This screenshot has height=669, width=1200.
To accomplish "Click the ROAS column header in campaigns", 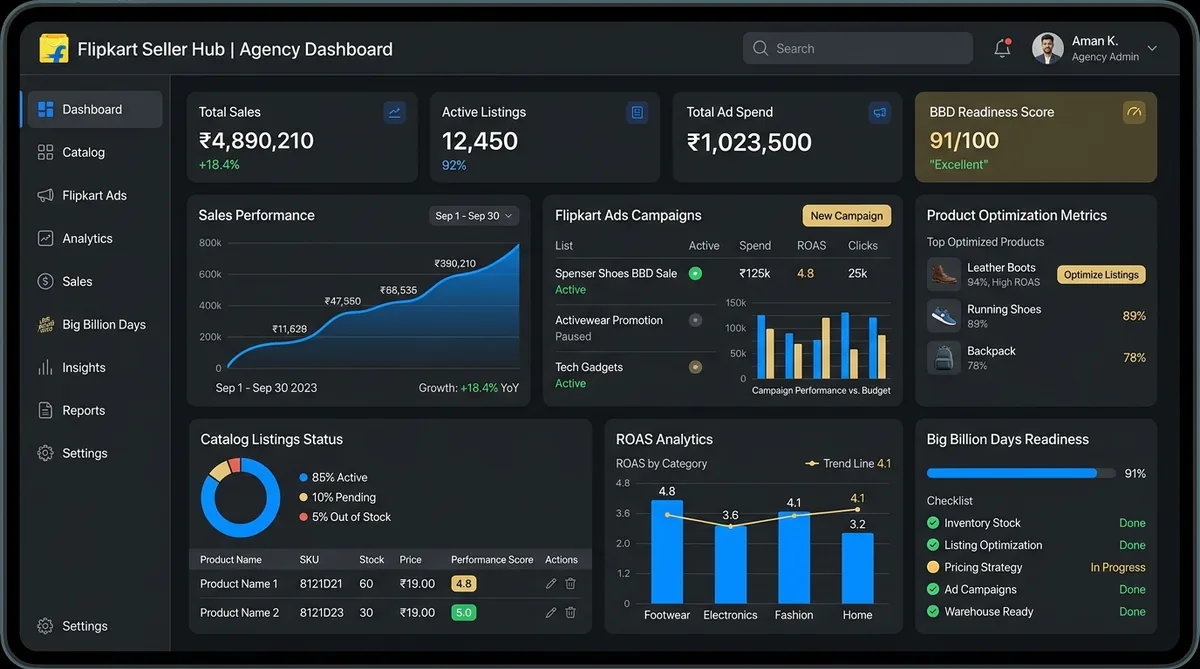I will (x=812, y=245).
